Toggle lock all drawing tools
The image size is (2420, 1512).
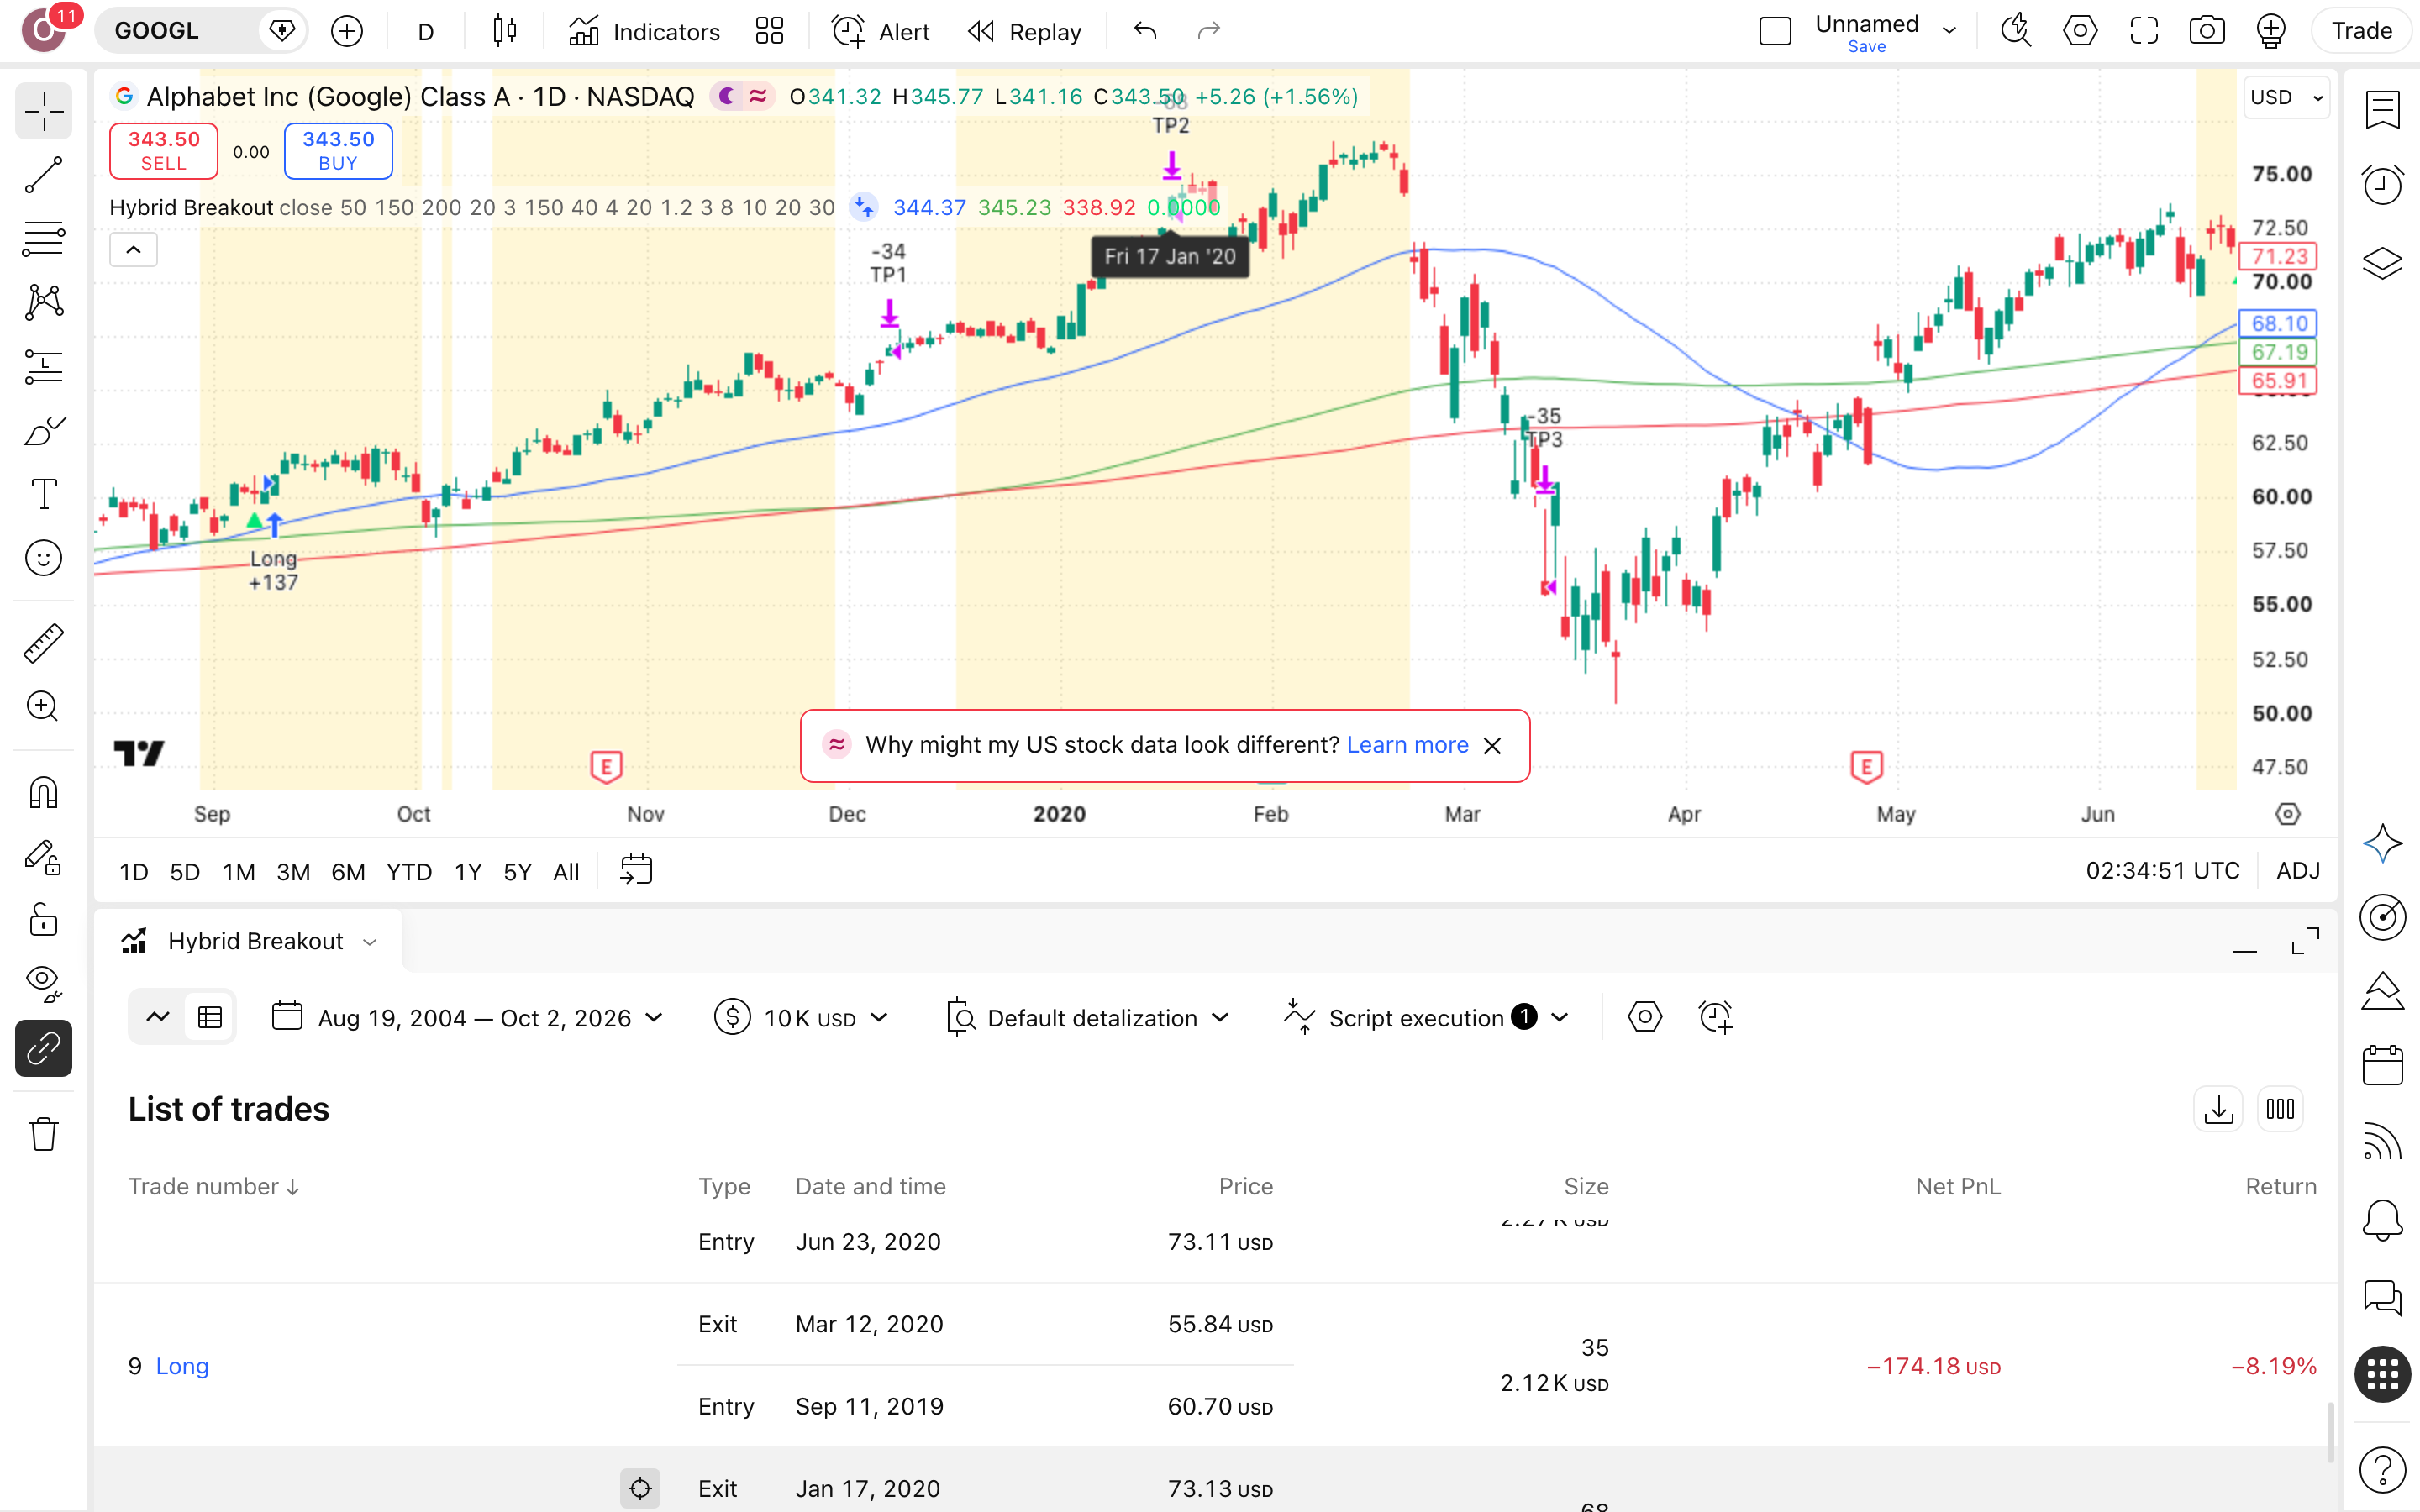tap(43, 920)
